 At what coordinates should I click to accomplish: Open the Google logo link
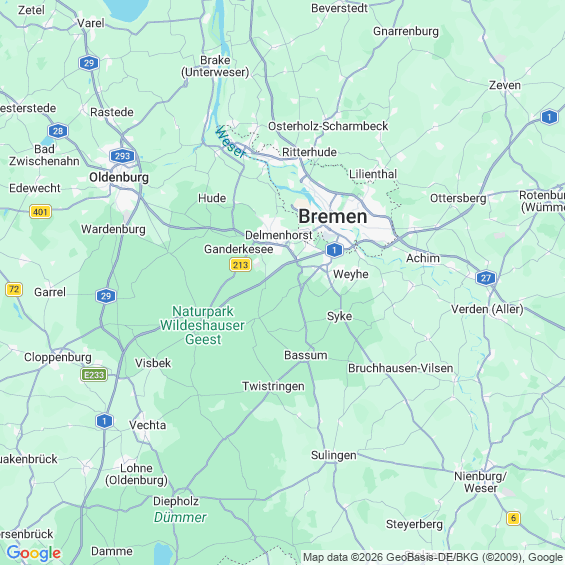[x=34, y=552]
